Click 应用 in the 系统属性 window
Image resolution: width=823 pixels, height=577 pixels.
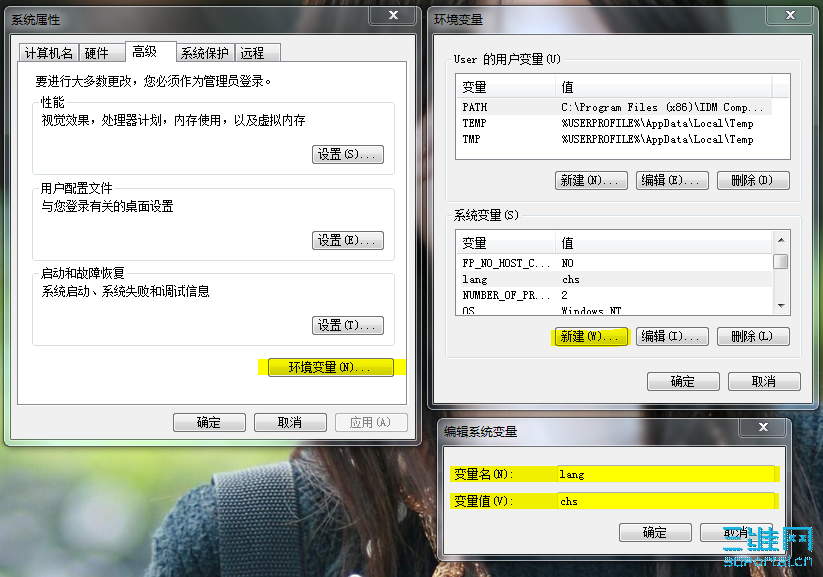tap(371, 422)
